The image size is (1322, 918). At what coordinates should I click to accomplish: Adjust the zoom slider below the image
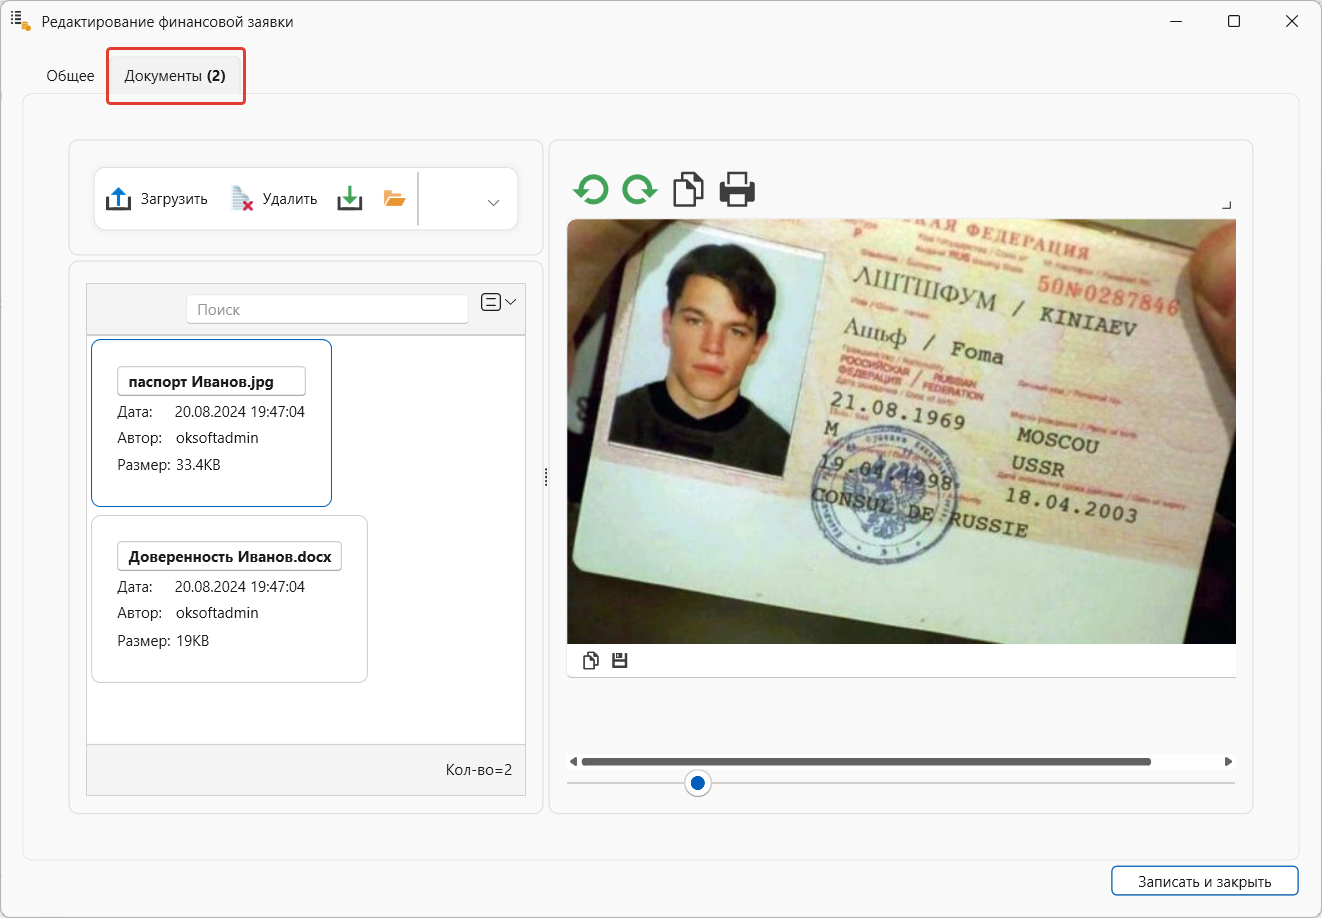698,783
